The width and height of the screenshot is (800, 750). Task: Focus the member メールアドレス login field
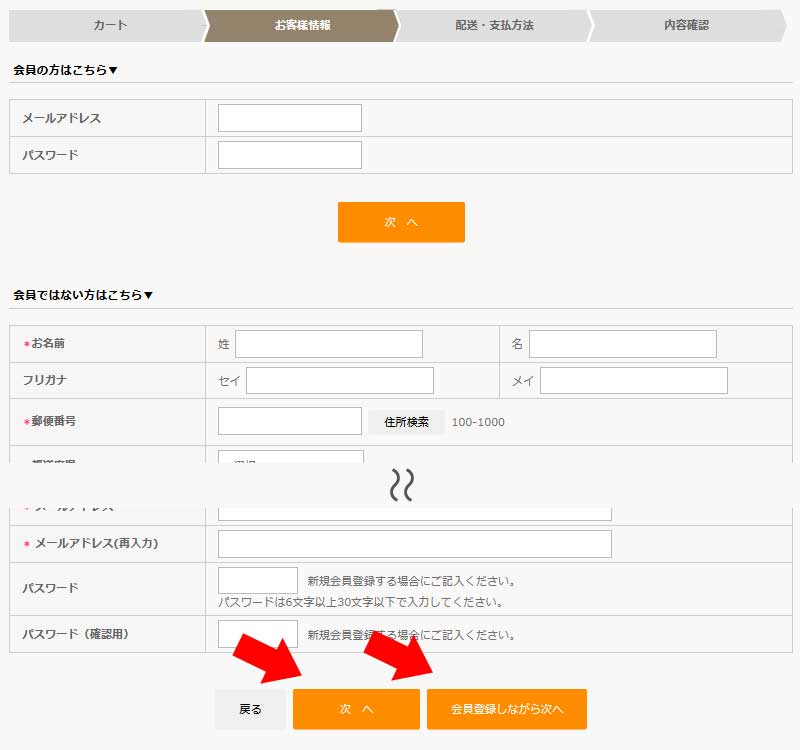[x=289, y=118]
